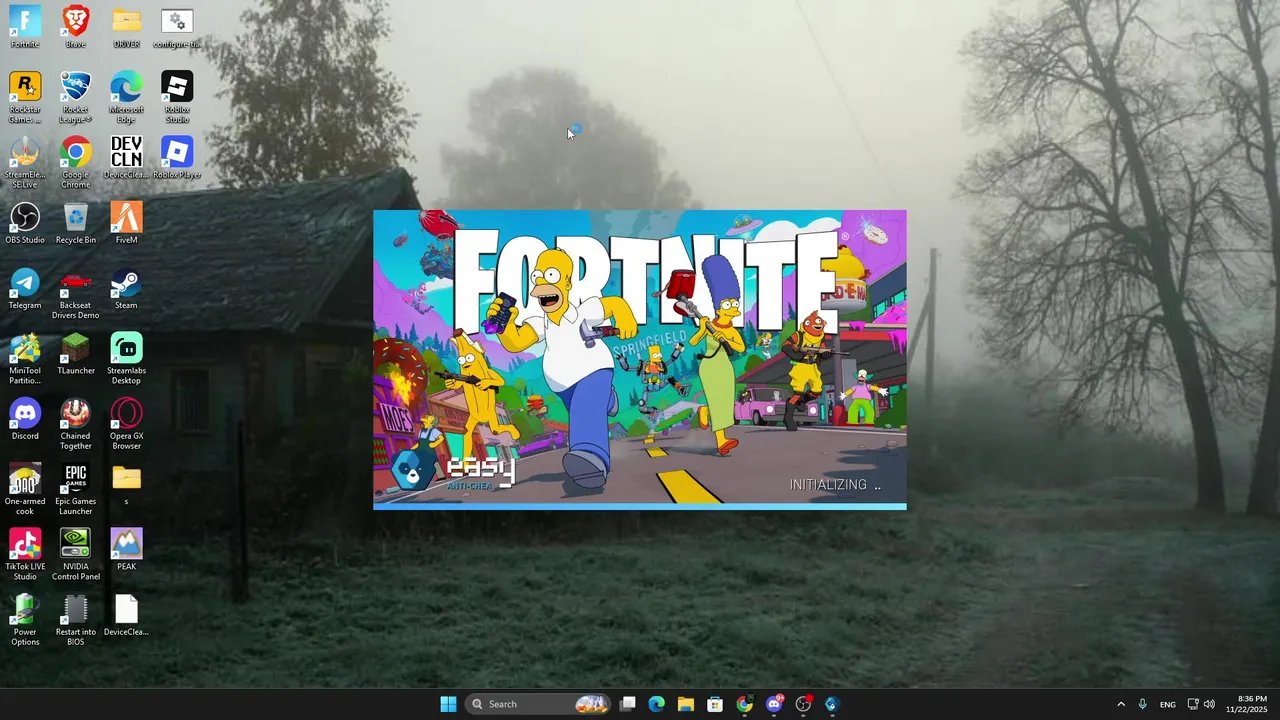The width and height of the screenshot is (1280, 720).
Task: Select MiniTool Partition shortcut
Action: [x=25, y=359]
